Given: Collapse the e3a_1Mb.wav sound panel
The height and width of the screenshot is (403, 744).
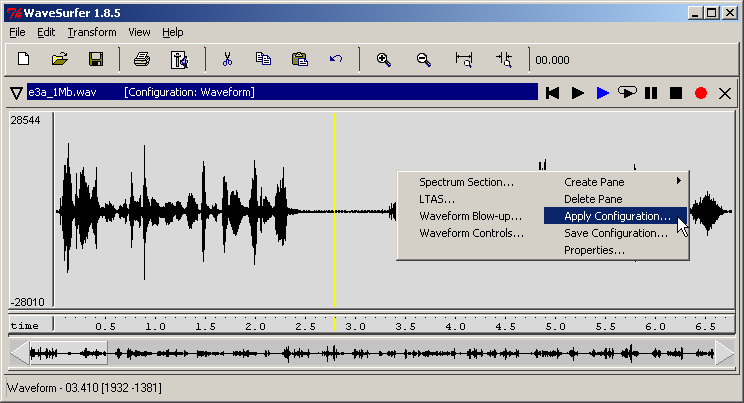Looking at the screenshot, I should (x=16, y=93).
